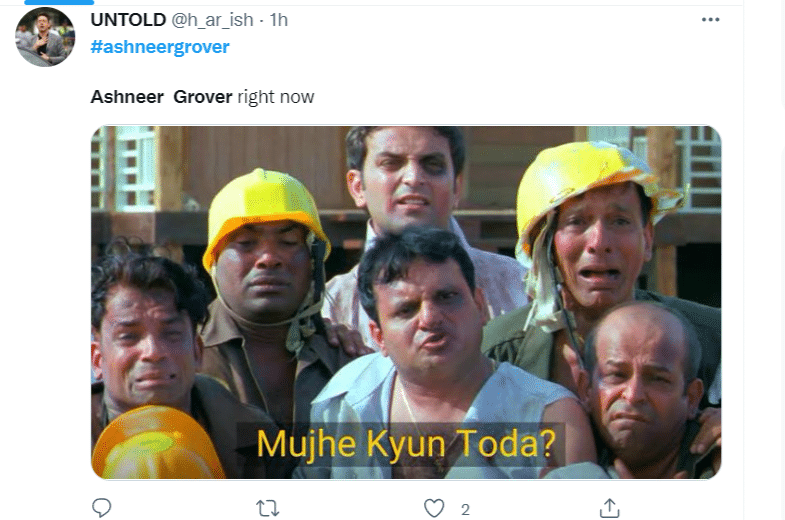Retweet this post using the arrows icon
This screenshot has height=520, width=785.
pos(267,508)
